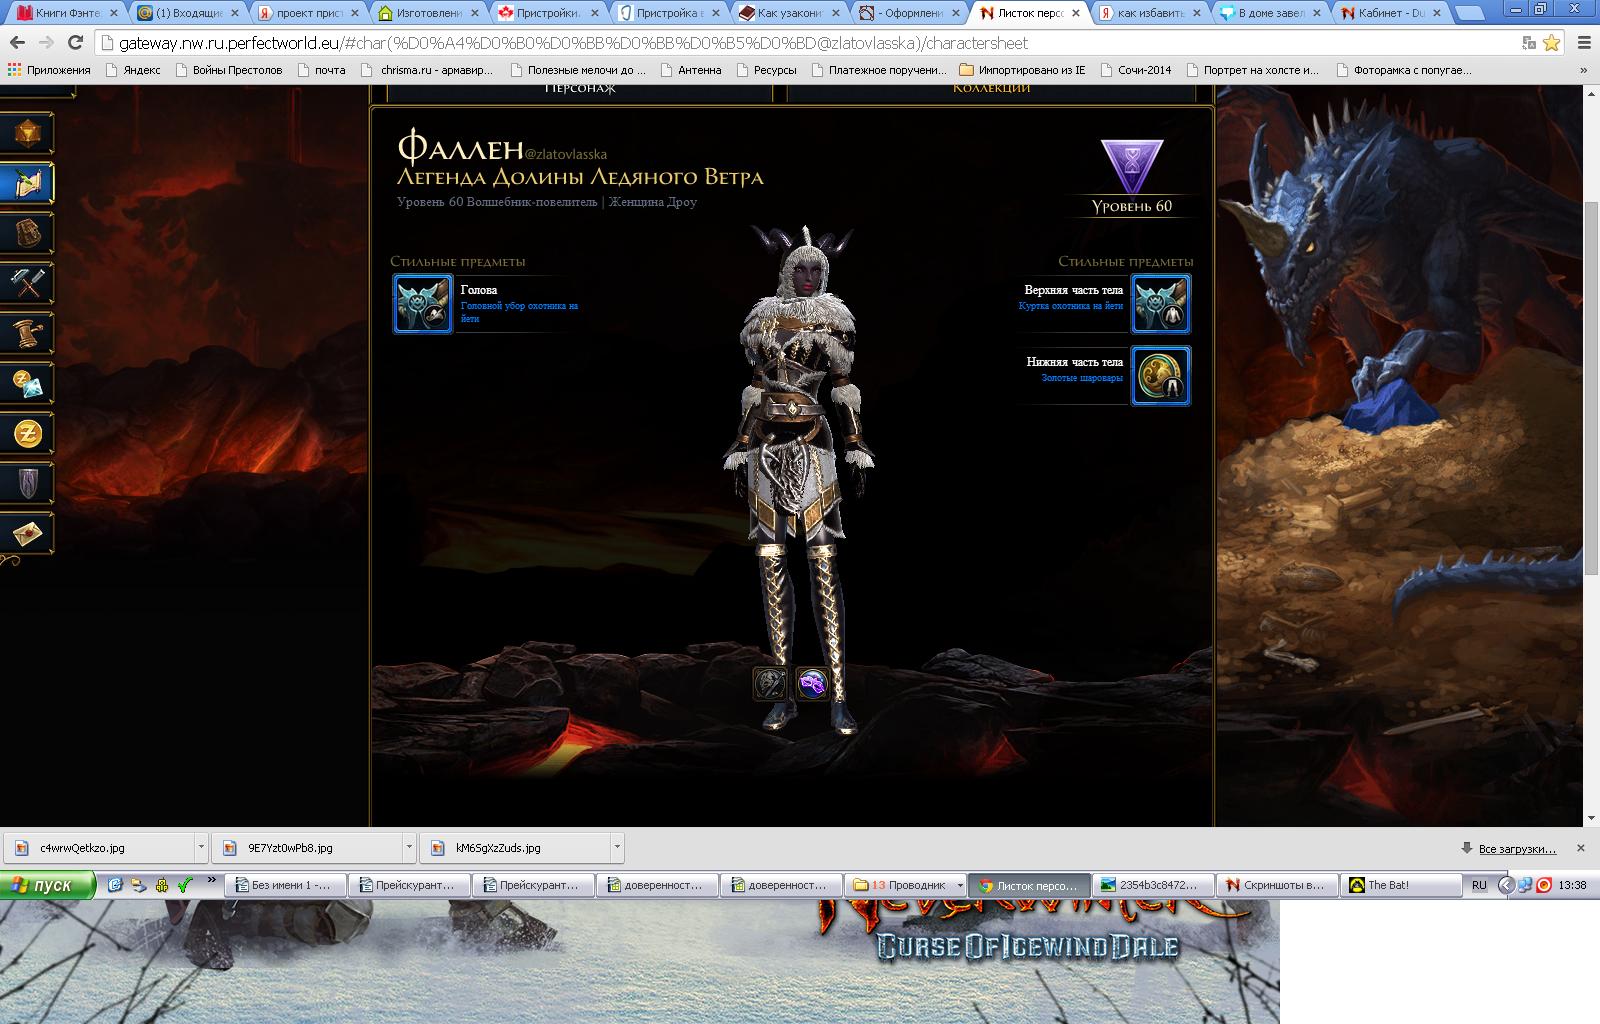Go back with the browser back arrow
Viewport: 1600px width, 1024px height.
[17, 43]
